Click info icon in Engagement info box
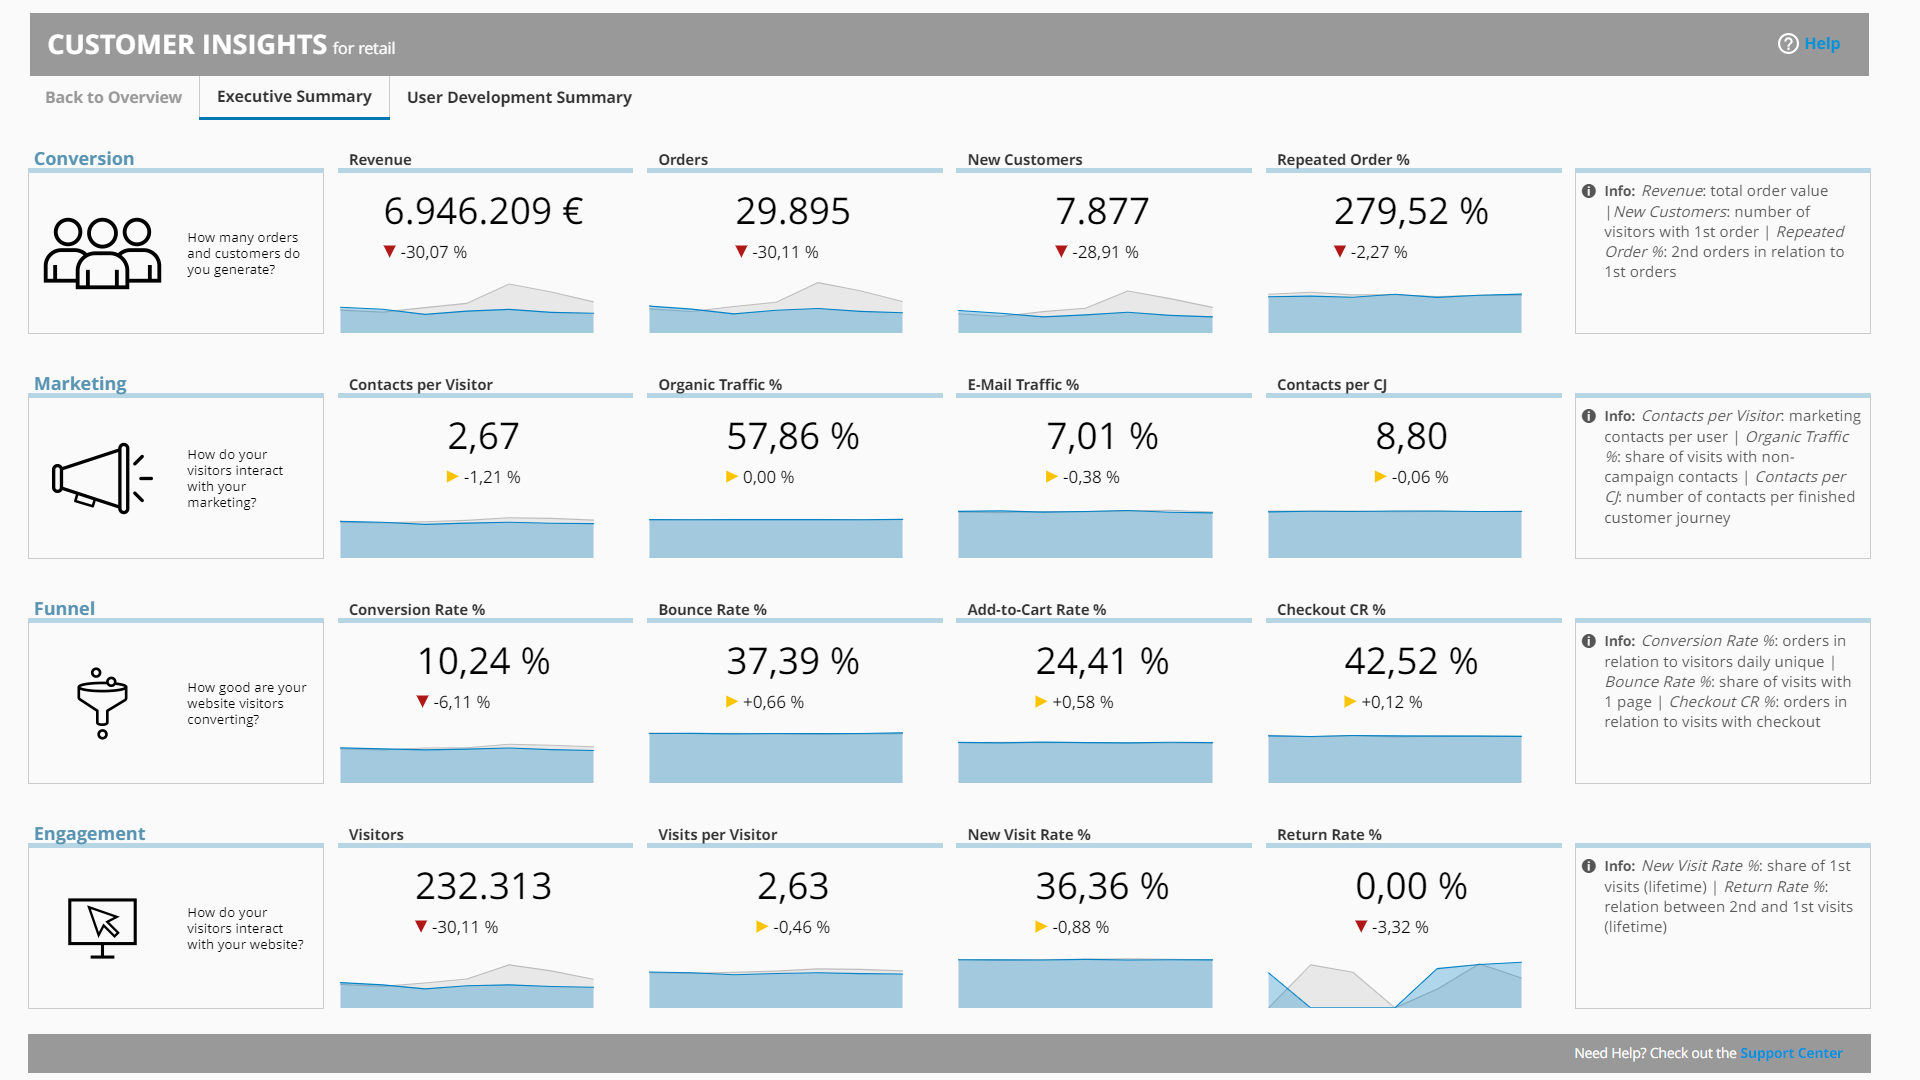The width and height of the screenshot is (1920, 1080). pyautogui.click(x=1589, y=866)
